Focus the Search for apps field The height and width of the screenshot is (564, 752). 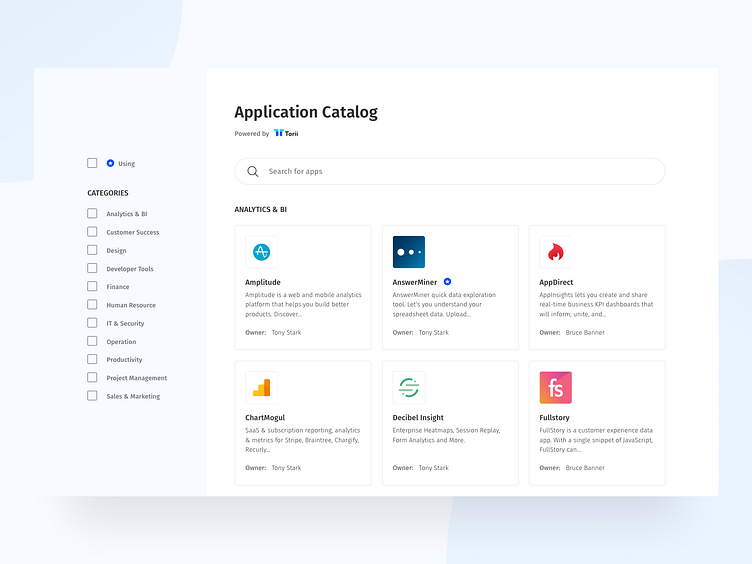[449, 171]
